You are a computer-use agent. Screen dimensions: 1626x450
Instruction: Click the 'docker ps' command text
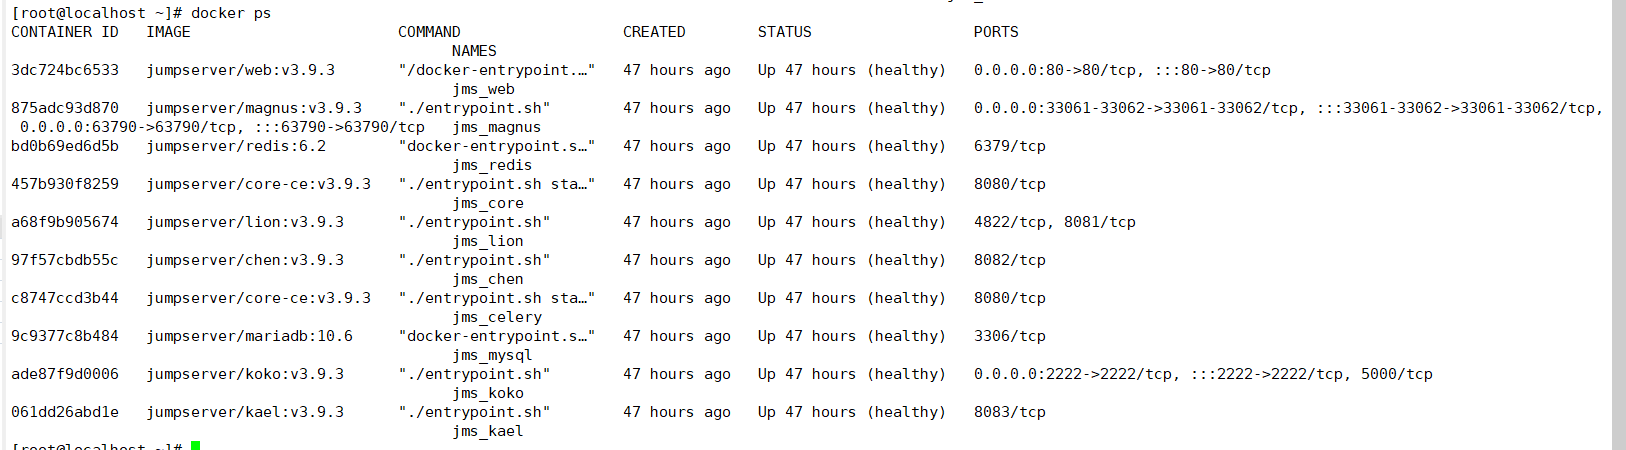[x=231, y=13]
